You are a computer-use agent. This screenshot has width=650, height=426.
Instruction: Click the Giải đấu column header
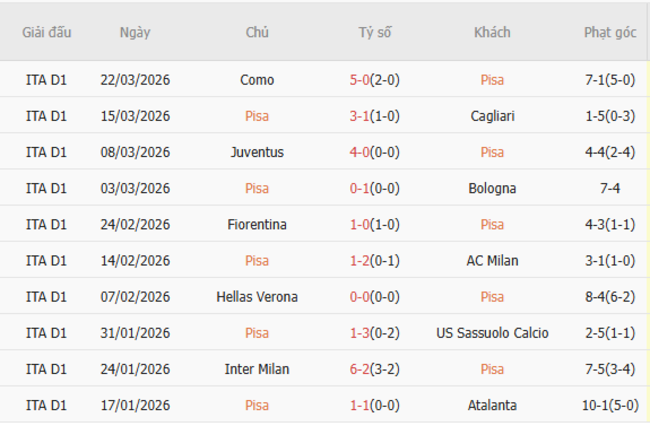click(x=47, y=32)
